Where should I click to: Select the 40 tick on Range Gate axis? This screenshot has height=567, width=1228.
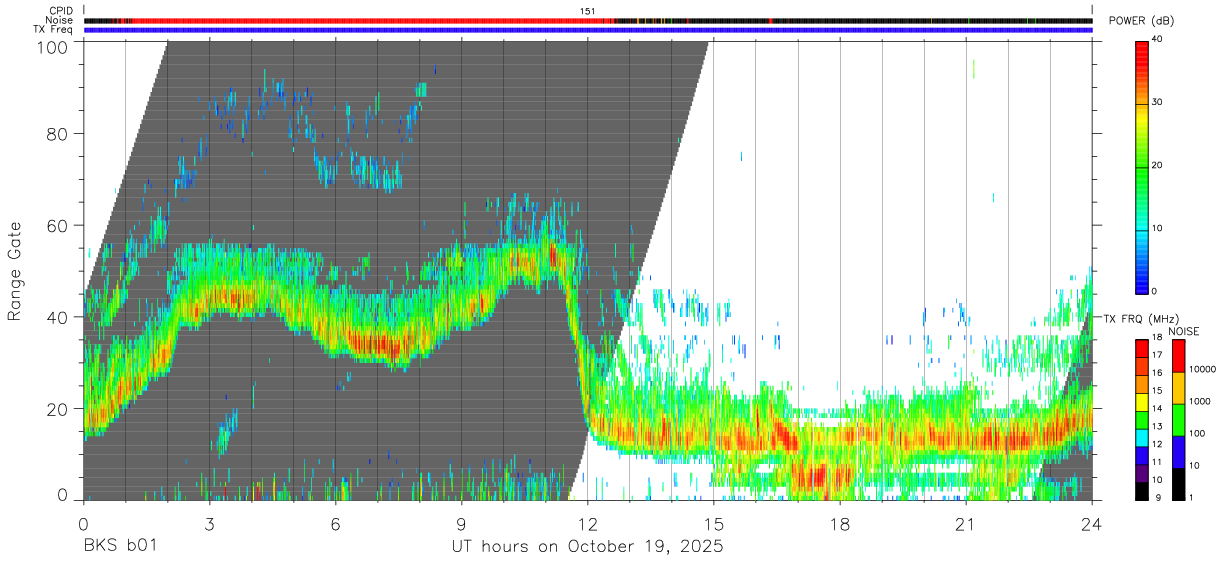56,317
